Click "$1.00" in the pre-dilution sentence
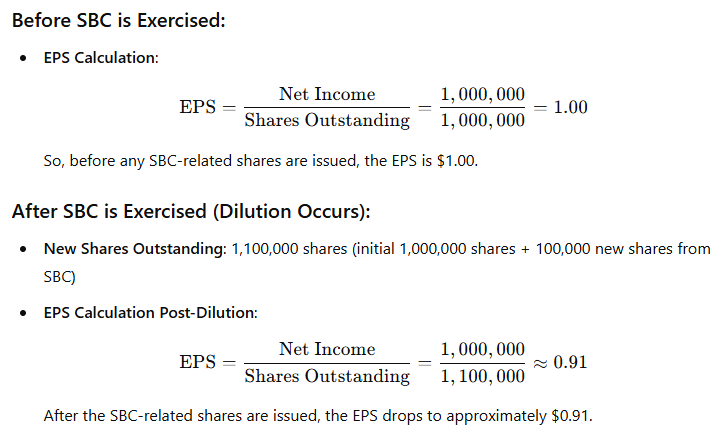The width and height of the screenshot is (714, 437). point(455,161)
